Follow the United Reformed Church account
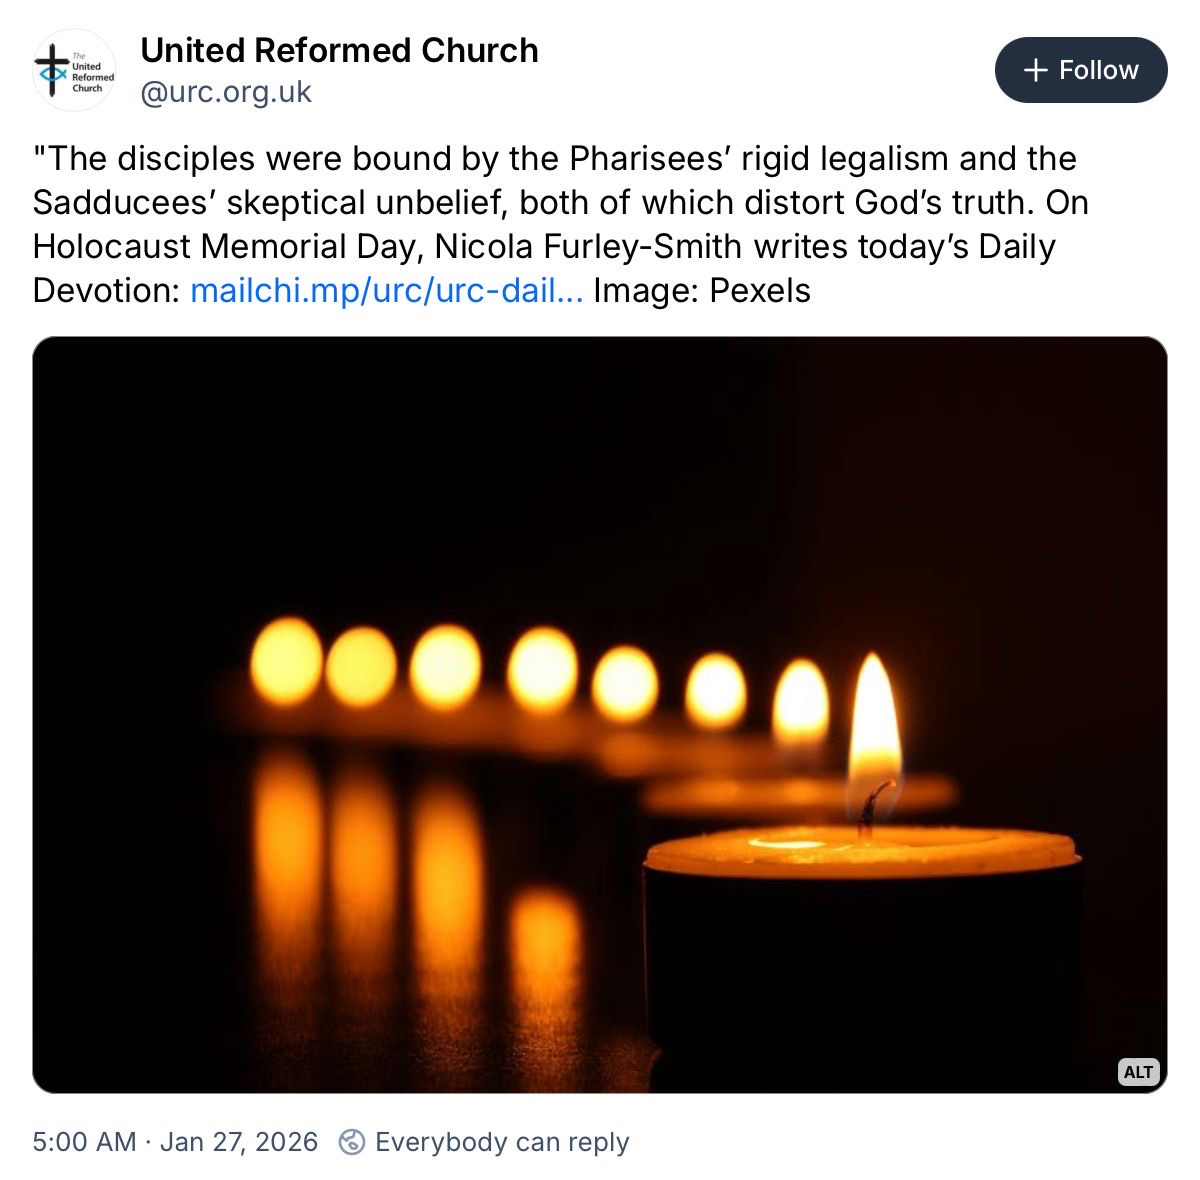The height and width of the screenshot is (1180, 1200). tap(1081, 70)
